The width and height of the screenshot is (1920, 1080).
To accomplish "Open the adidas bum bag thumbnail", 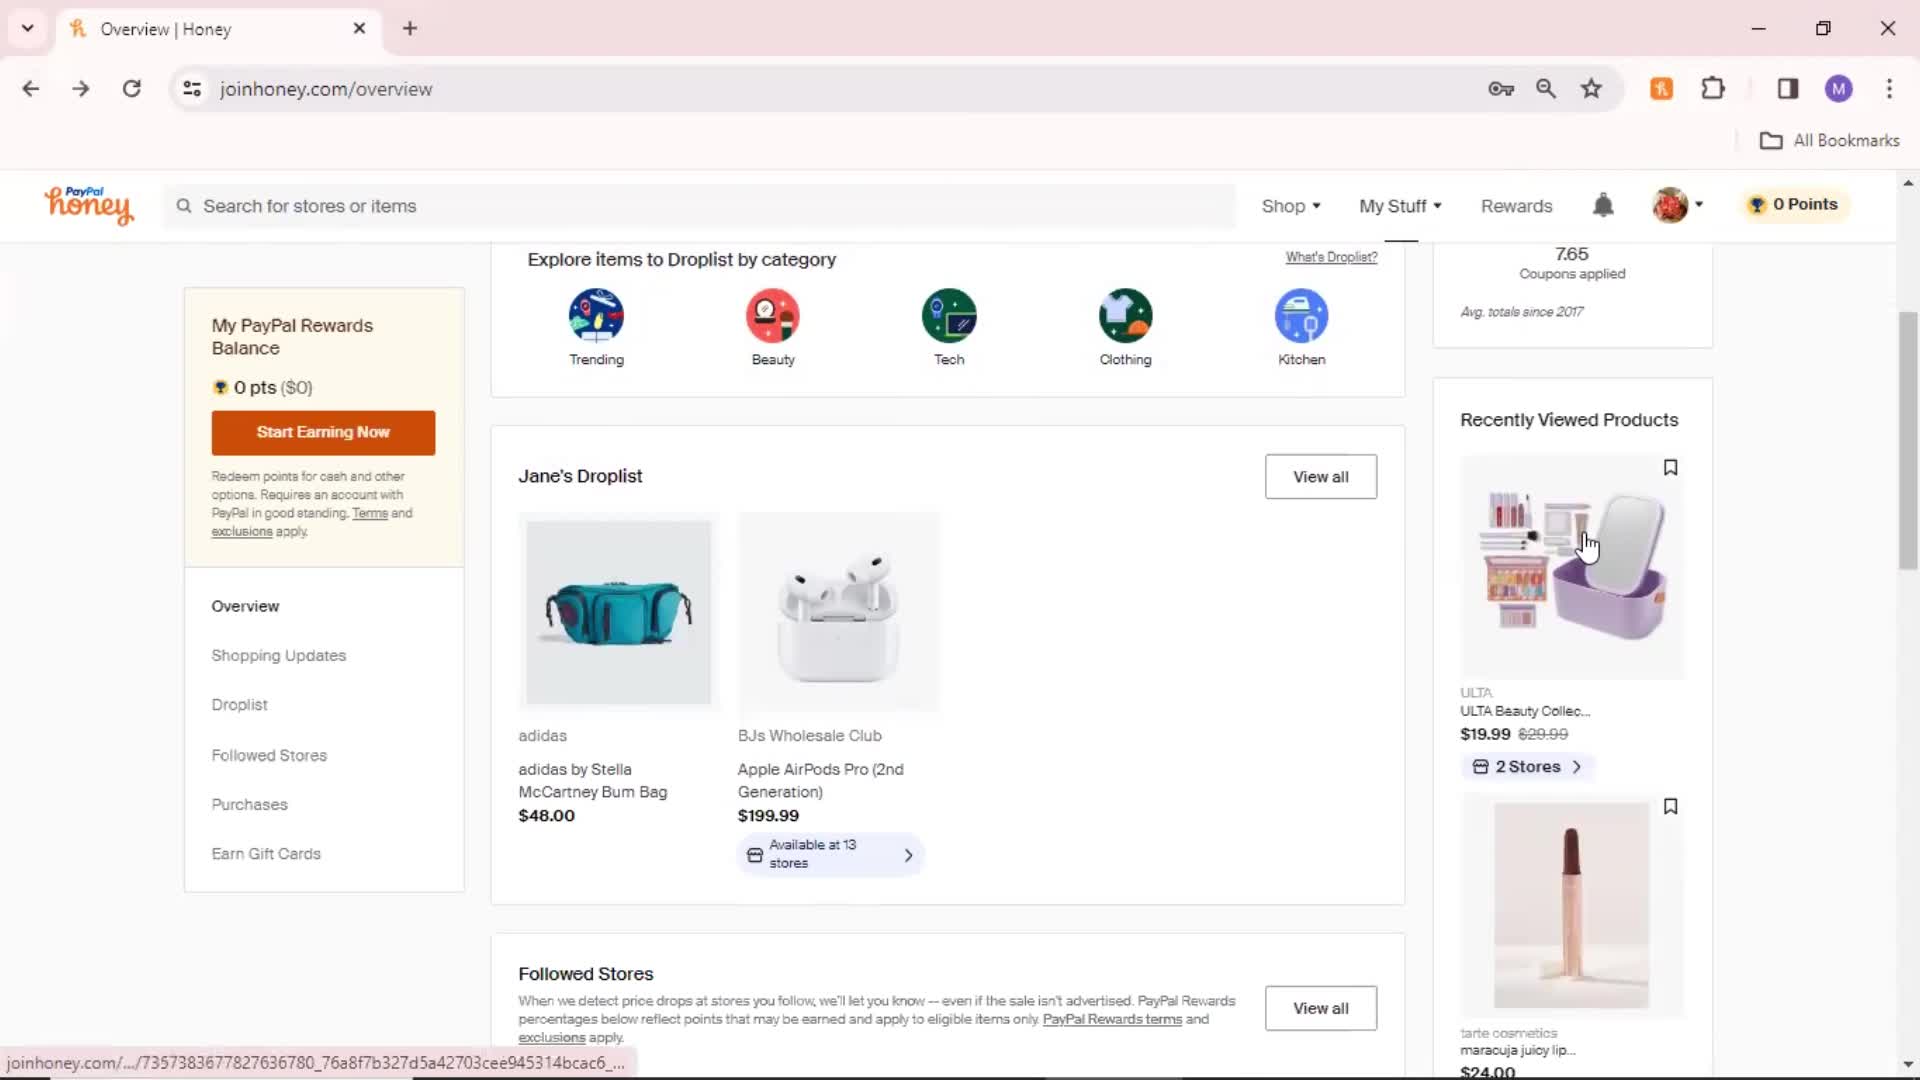I will pyautogui.click(x=618, y=612).
